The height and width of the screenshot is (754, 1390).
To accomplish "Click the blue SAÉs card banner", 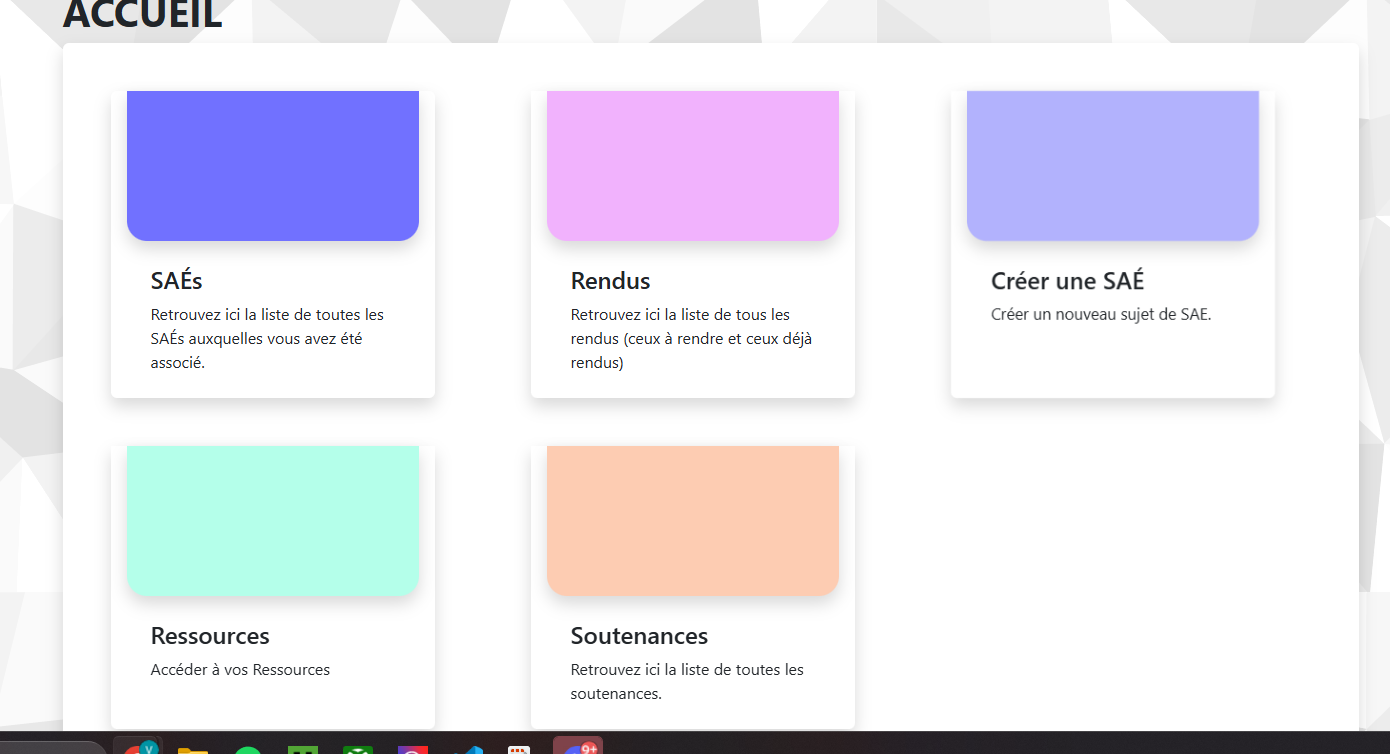I will [x=272, y=165].
